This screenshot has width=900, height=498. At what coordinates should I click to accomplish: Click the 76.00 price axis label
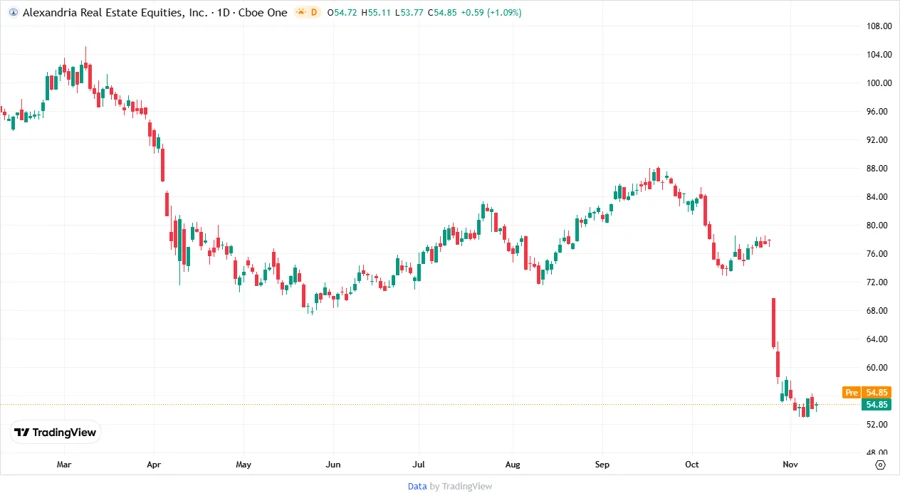879,254
